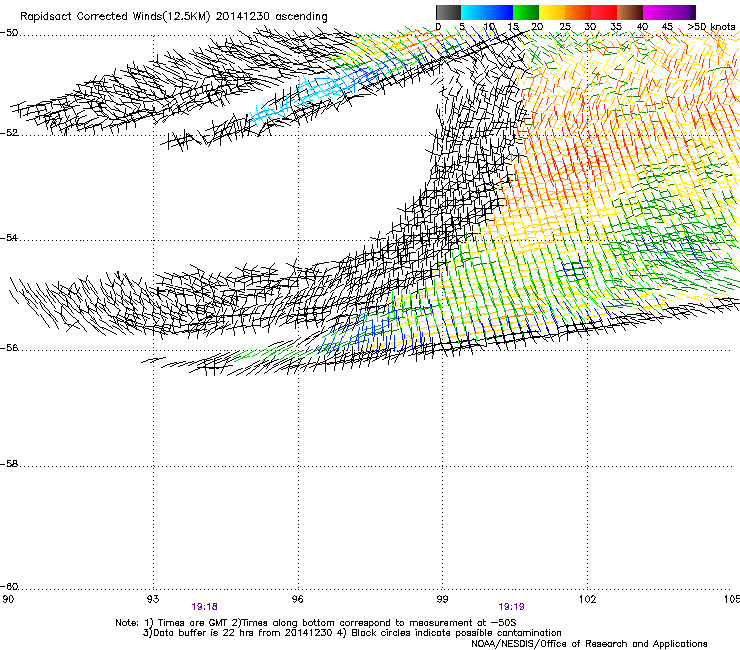This screenshot has width=740, height=650.
Task: Click the latitude label '-54'
Action: point(9,237)
